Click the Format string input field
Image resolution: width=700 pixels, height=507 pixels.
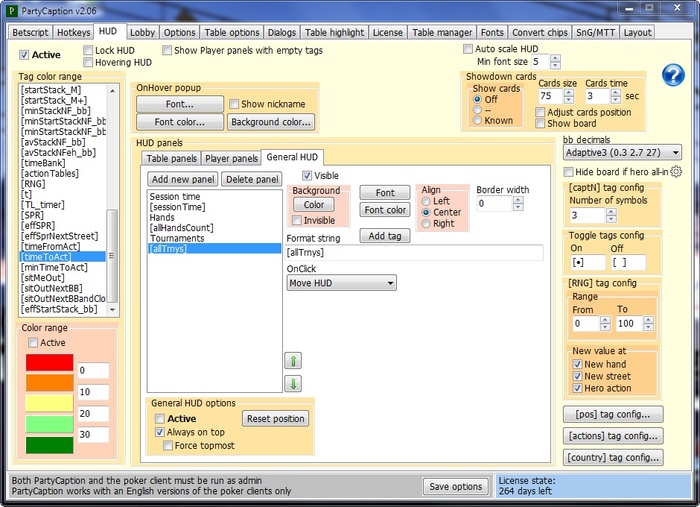[x=414, y=253]
